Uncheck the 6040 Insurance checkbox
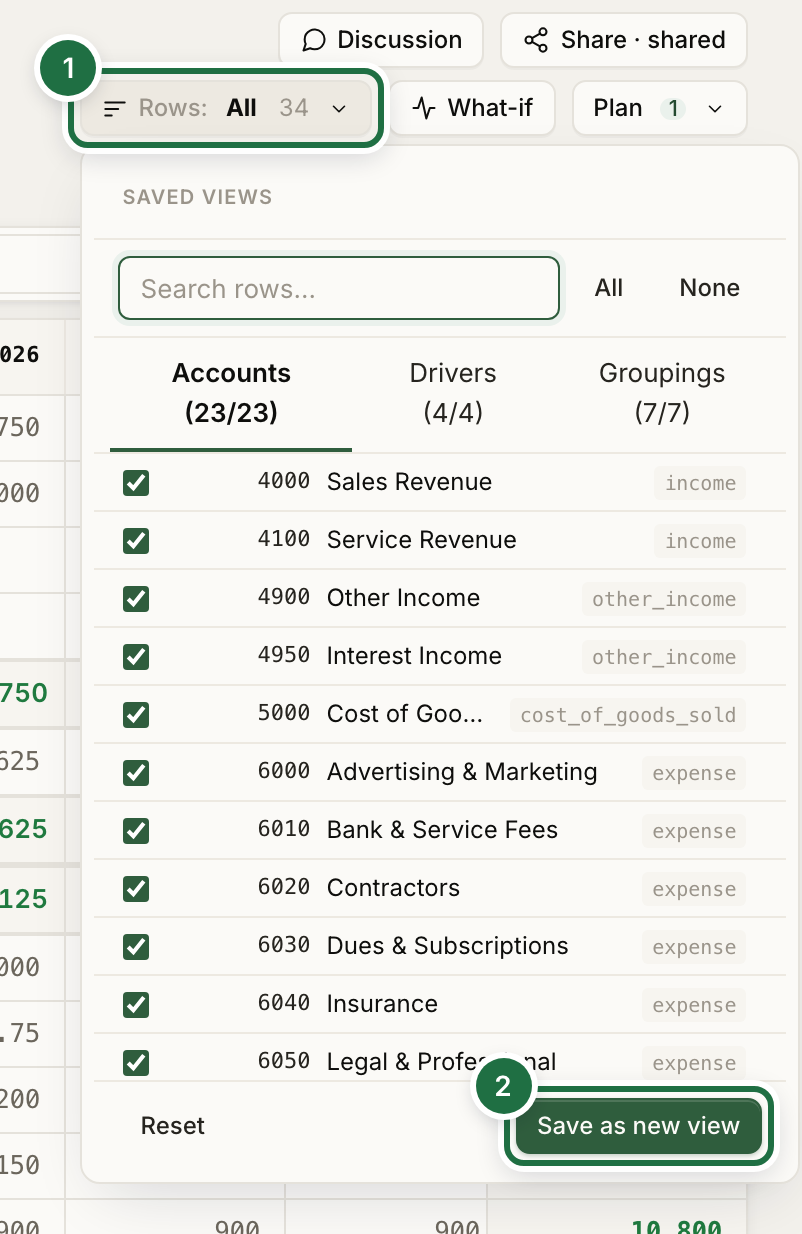 click(x=136, y=1005)
